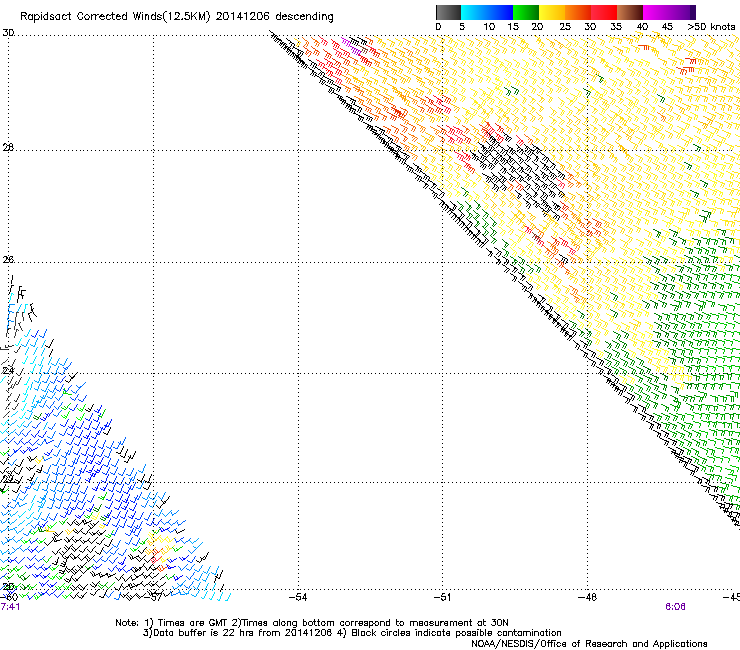Image resolution: width=740 pixels, height=650 pixels.
Task: Click the '25' label under the color bar
Action: [565, 27]
